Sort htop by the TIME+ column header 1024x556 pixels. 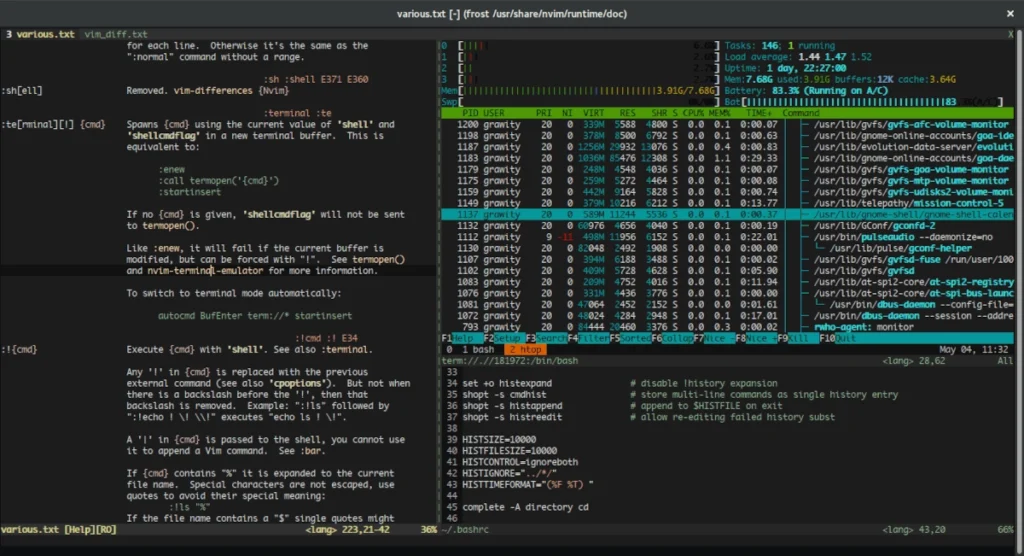pos(759,113)
